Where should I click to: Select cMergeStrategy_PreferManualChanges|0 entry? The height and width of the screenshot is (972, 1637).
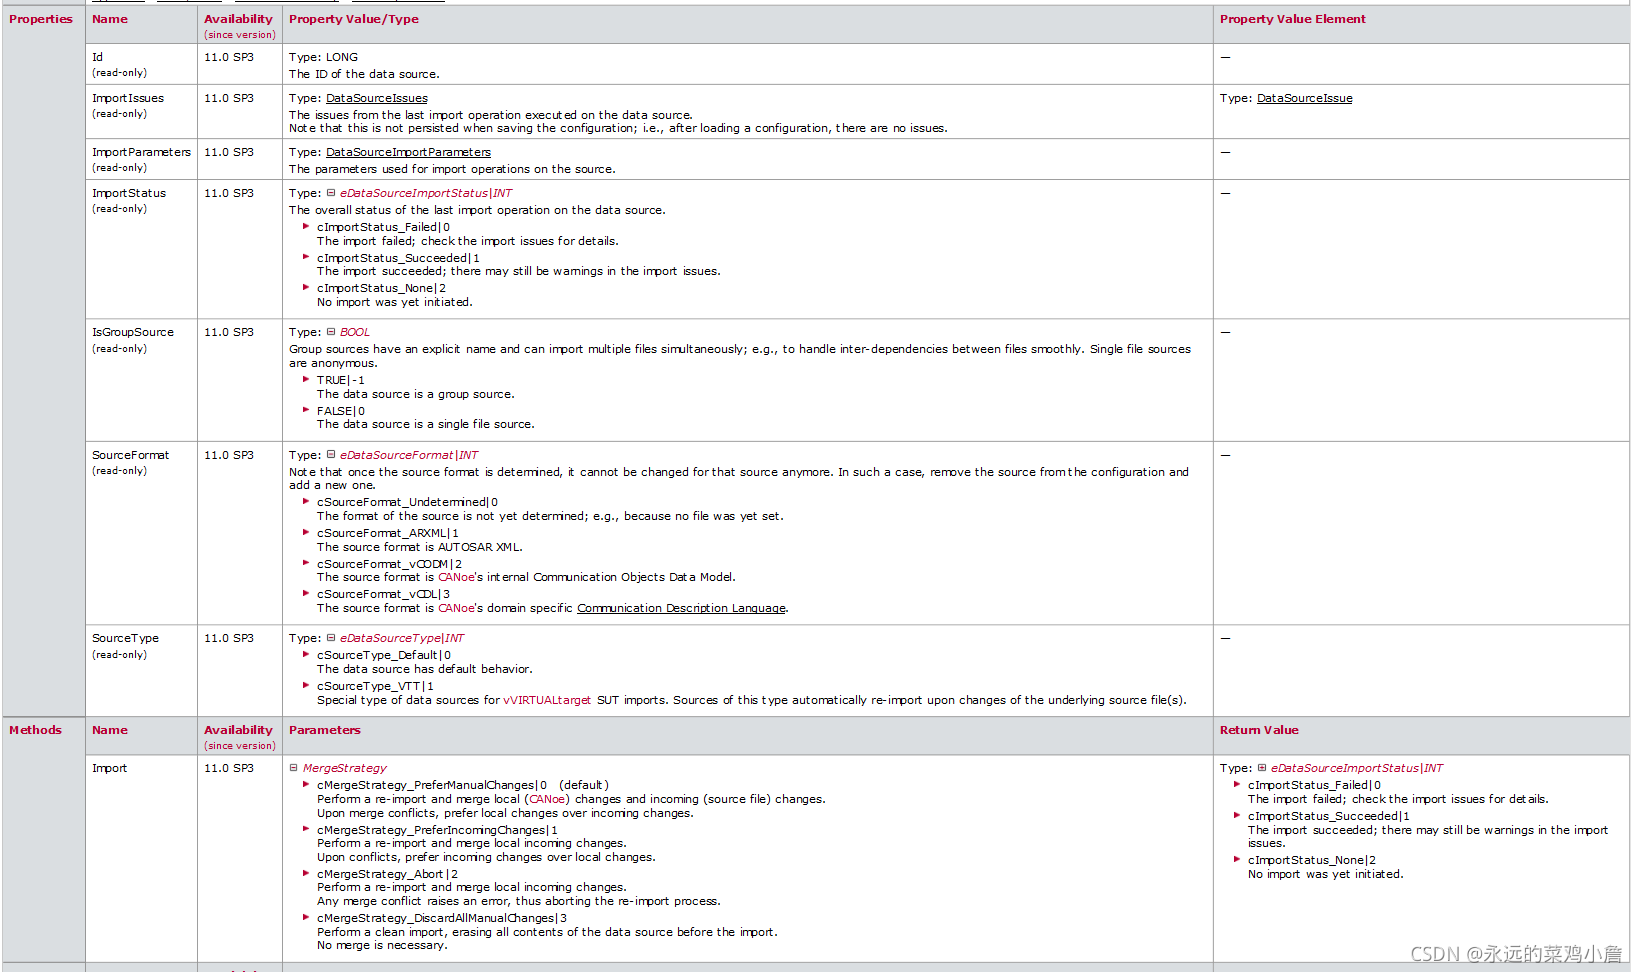point(432,785)
